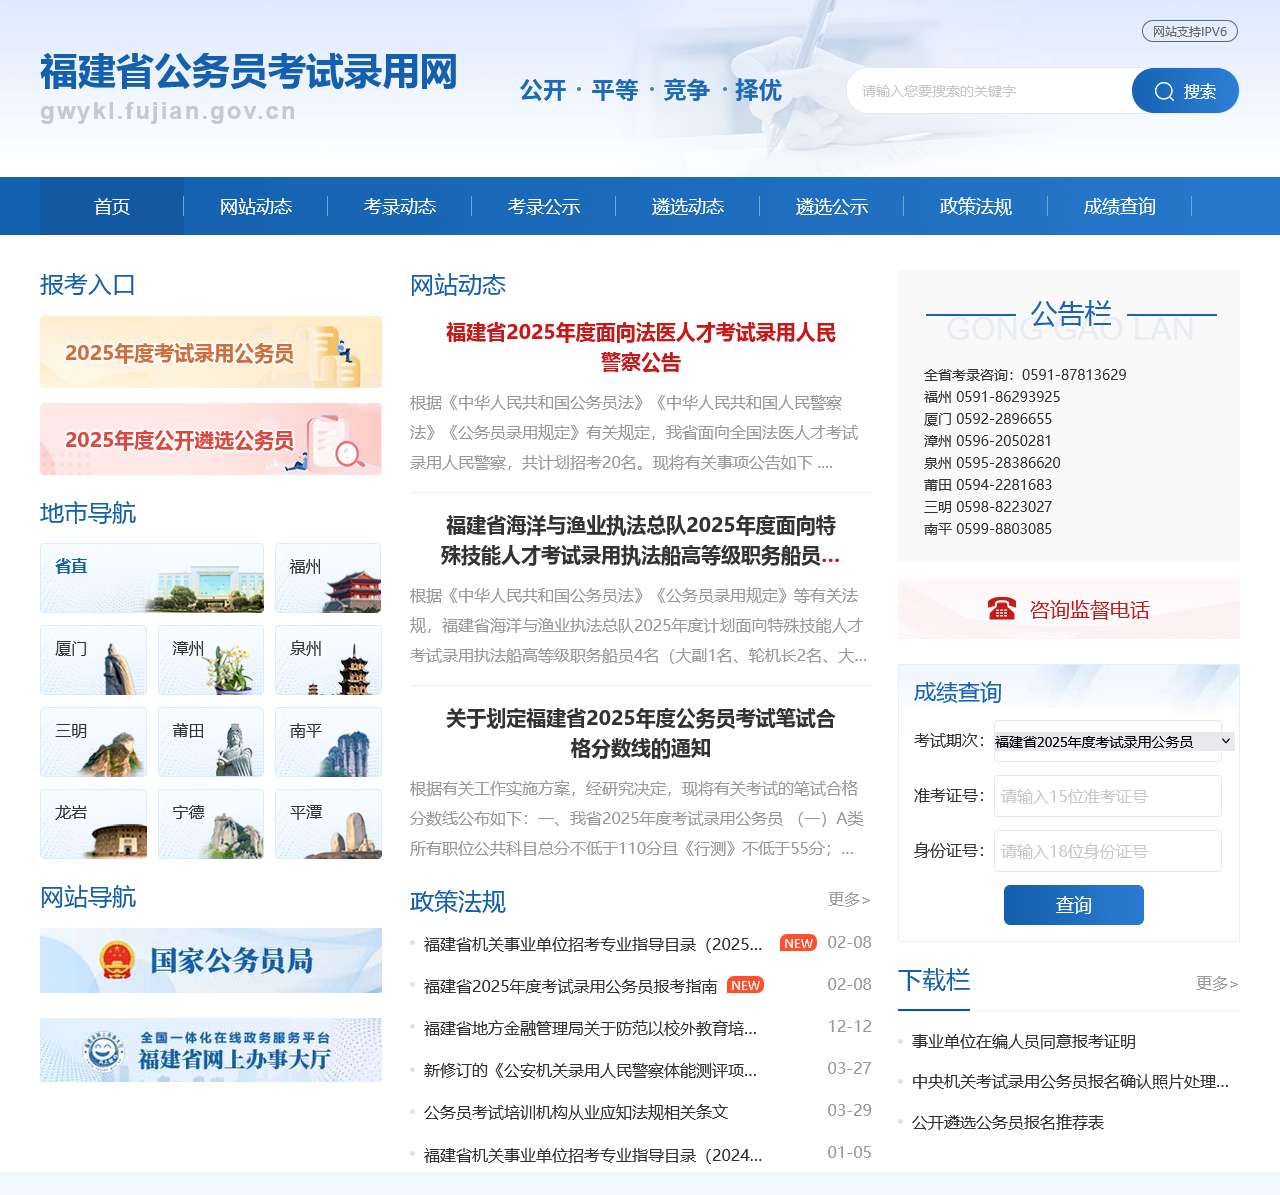Image resolution: width=1280 pixels, height=1195 pixels.
Task: Switch to the 考录公示 nav tab
Action: tap(544, 206)
